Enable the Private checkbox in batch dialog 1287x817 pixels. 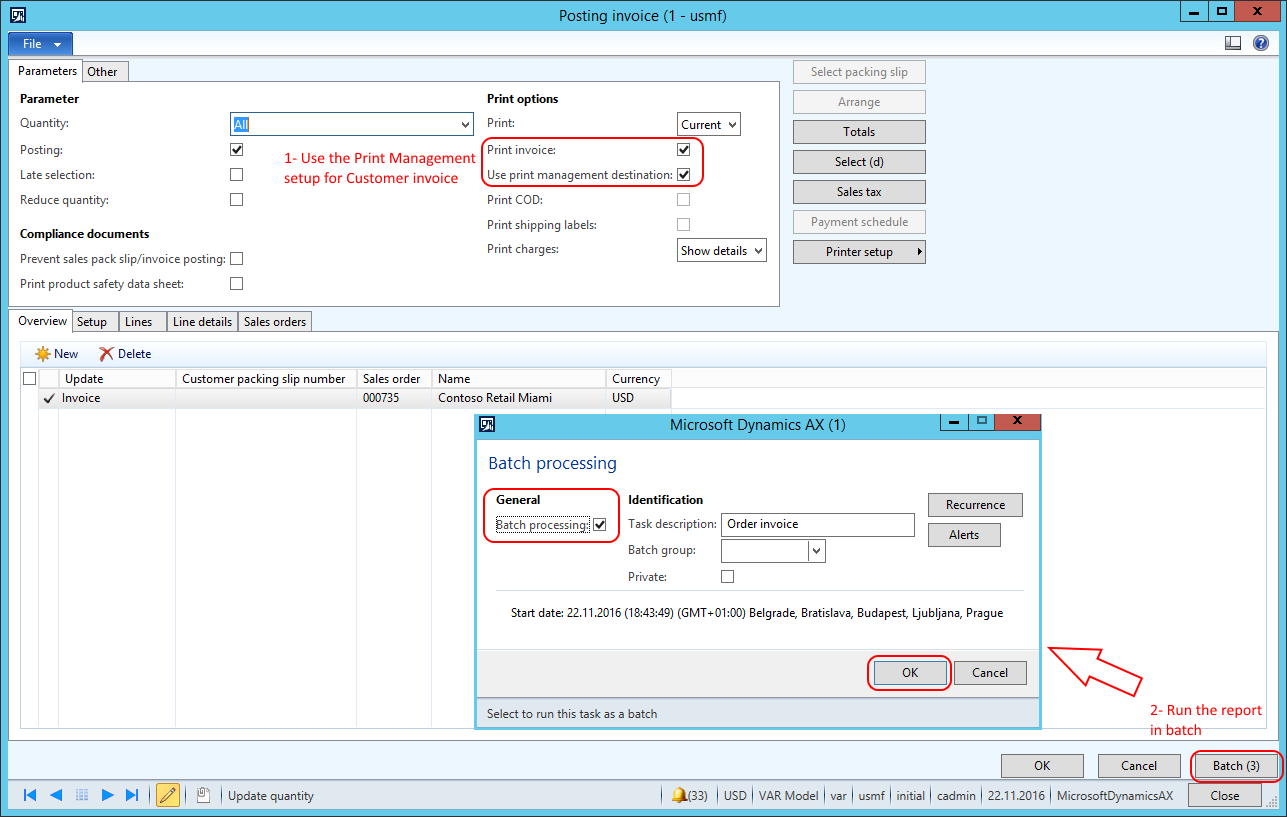pos(727,577)
